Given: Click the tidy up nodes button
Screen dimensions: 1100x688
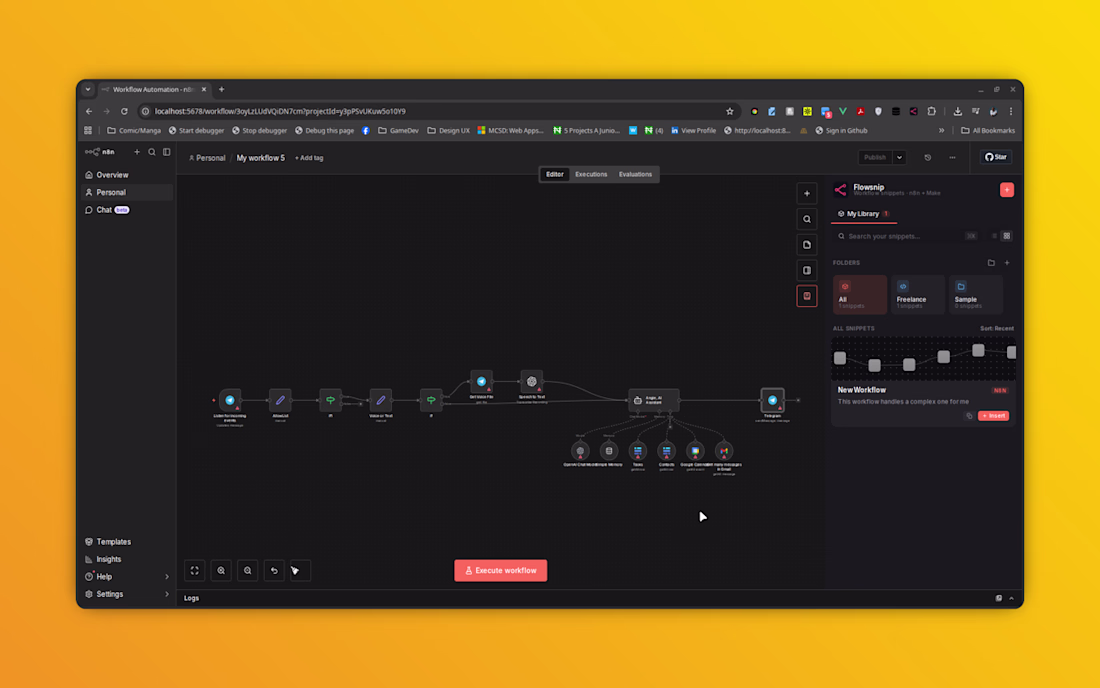Looking at the screenshot, I should click(x=300, y=571).
